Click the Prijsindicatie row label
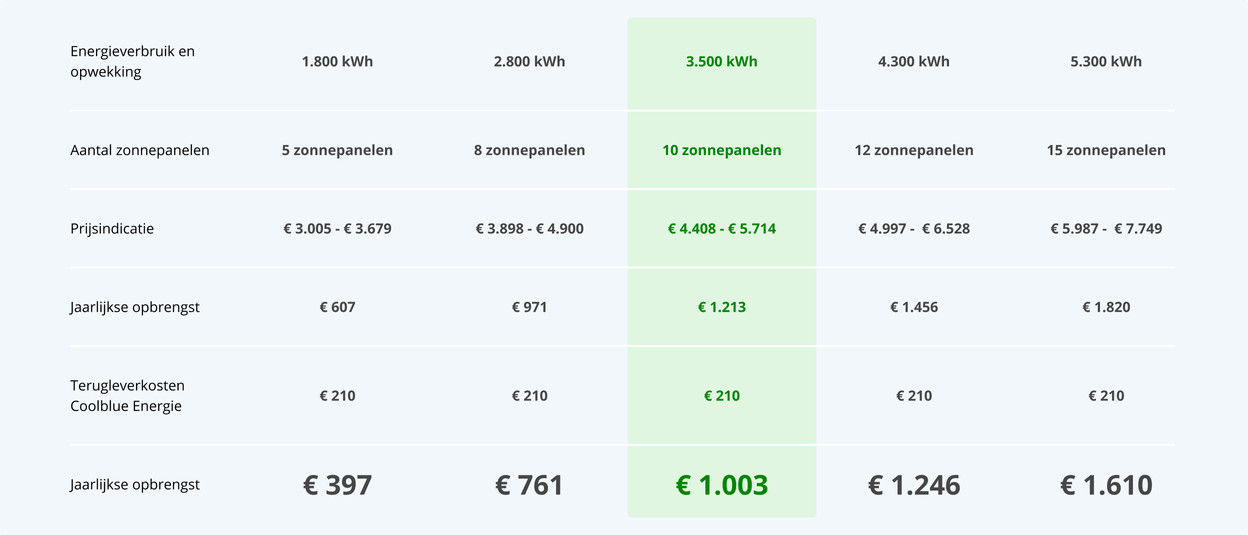This screenshot has height=535, width=1248. coord(112,229)
